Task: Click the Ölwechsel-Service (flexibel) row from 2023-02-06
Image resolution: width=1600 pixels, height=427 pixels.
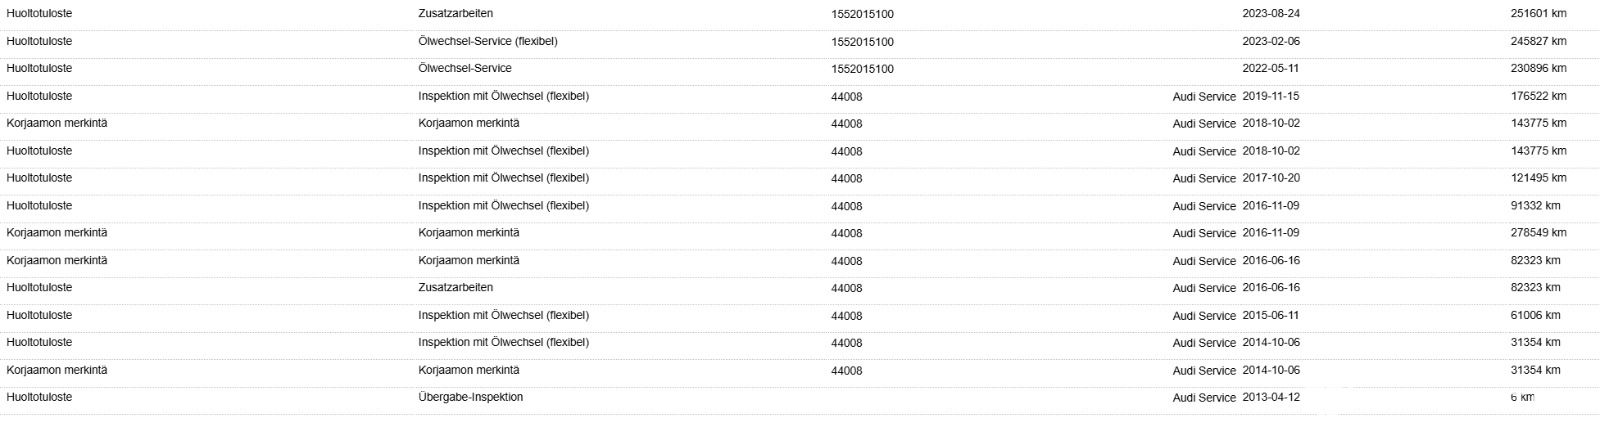Action: pyautogui.click(x=800, y=42)
